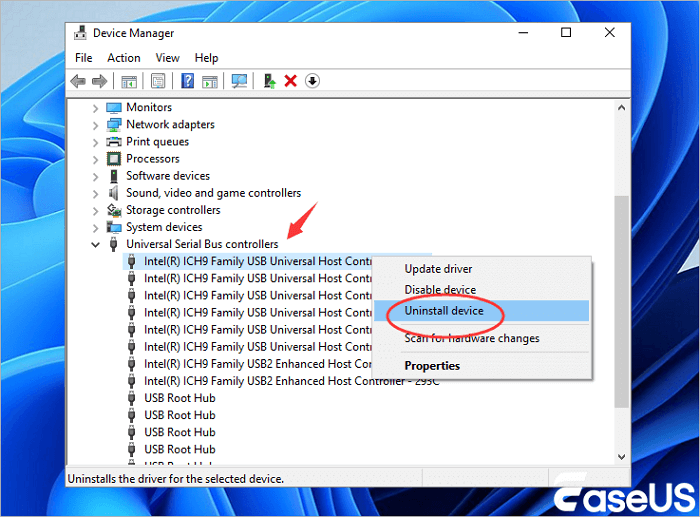Click the Back arrow toolbar icon
700x517 pixels.
(78, 81)
